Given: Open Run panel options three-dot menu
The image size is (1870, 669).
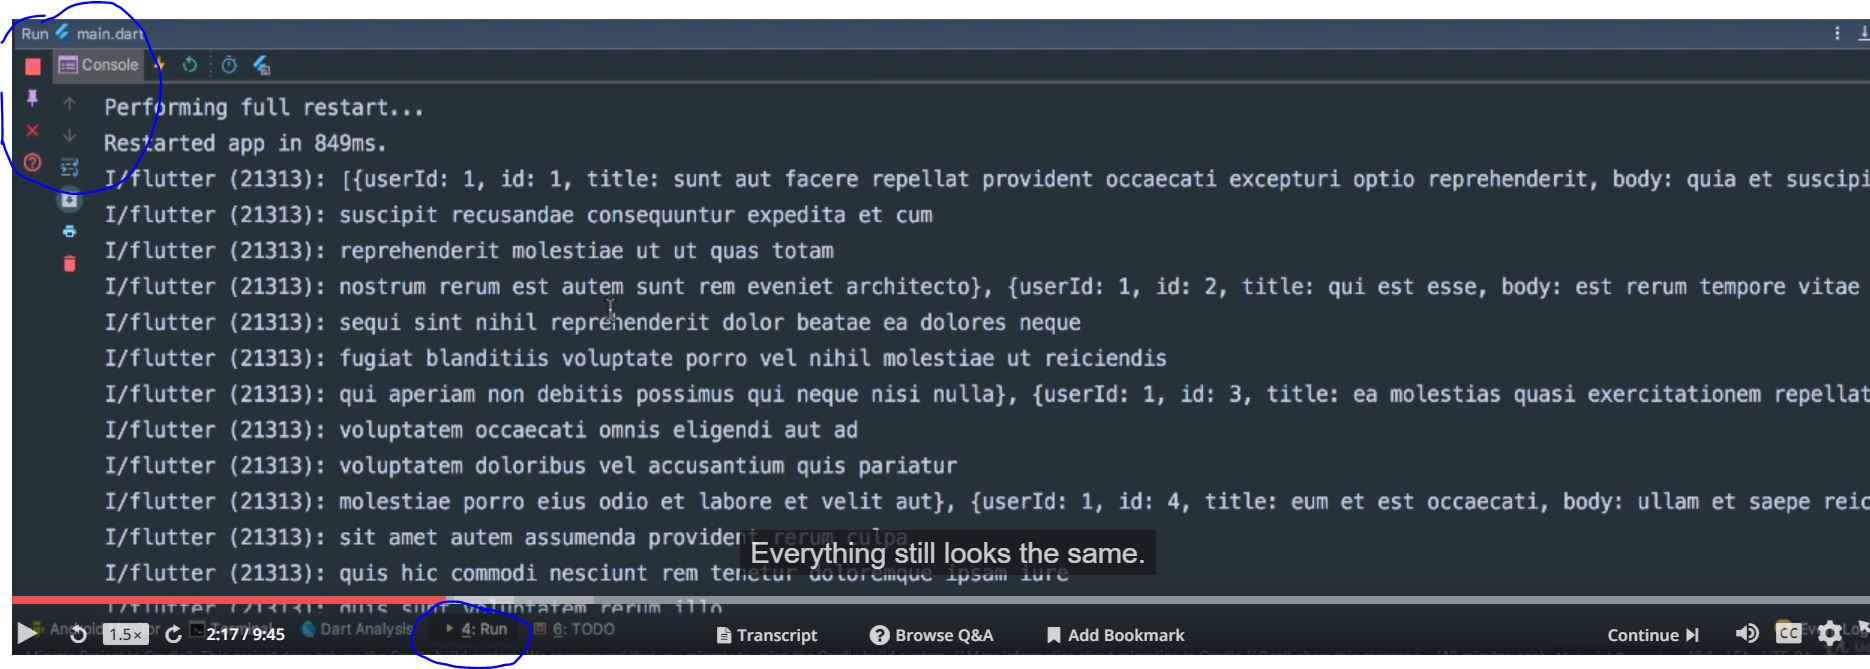Looking at the screenshot, I should pos(1837,33).
